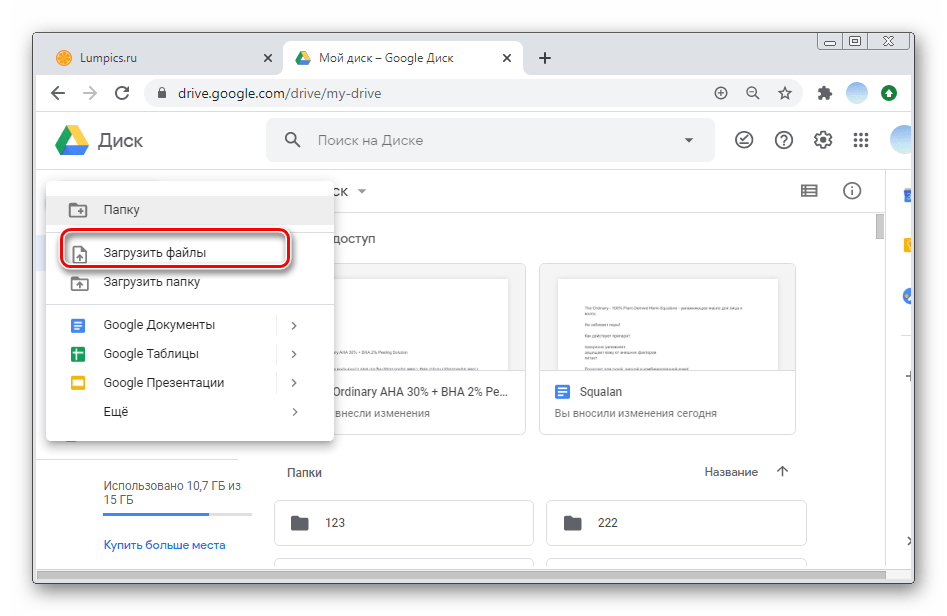
Task: Close the Google Диск tab
Action: click(507, 58)
